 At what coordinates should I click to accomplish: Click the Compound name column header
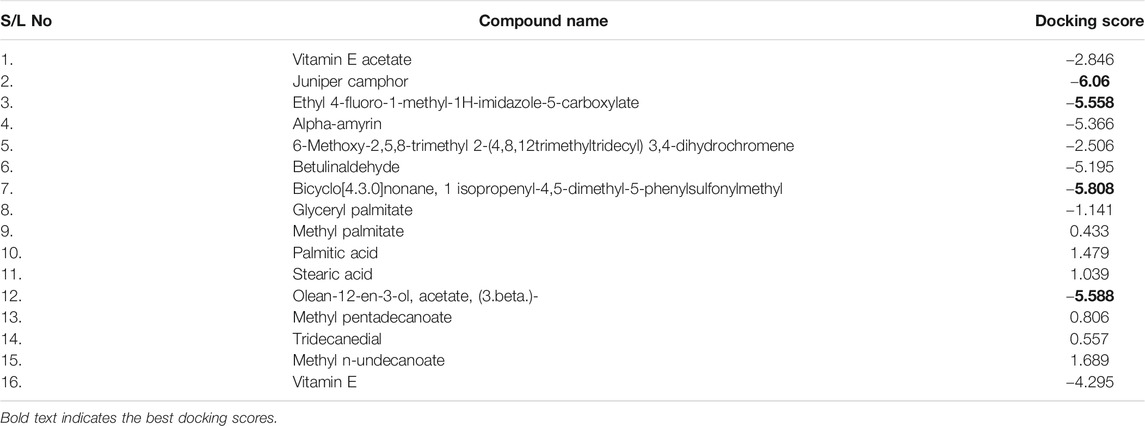click(x=543, y=21)
